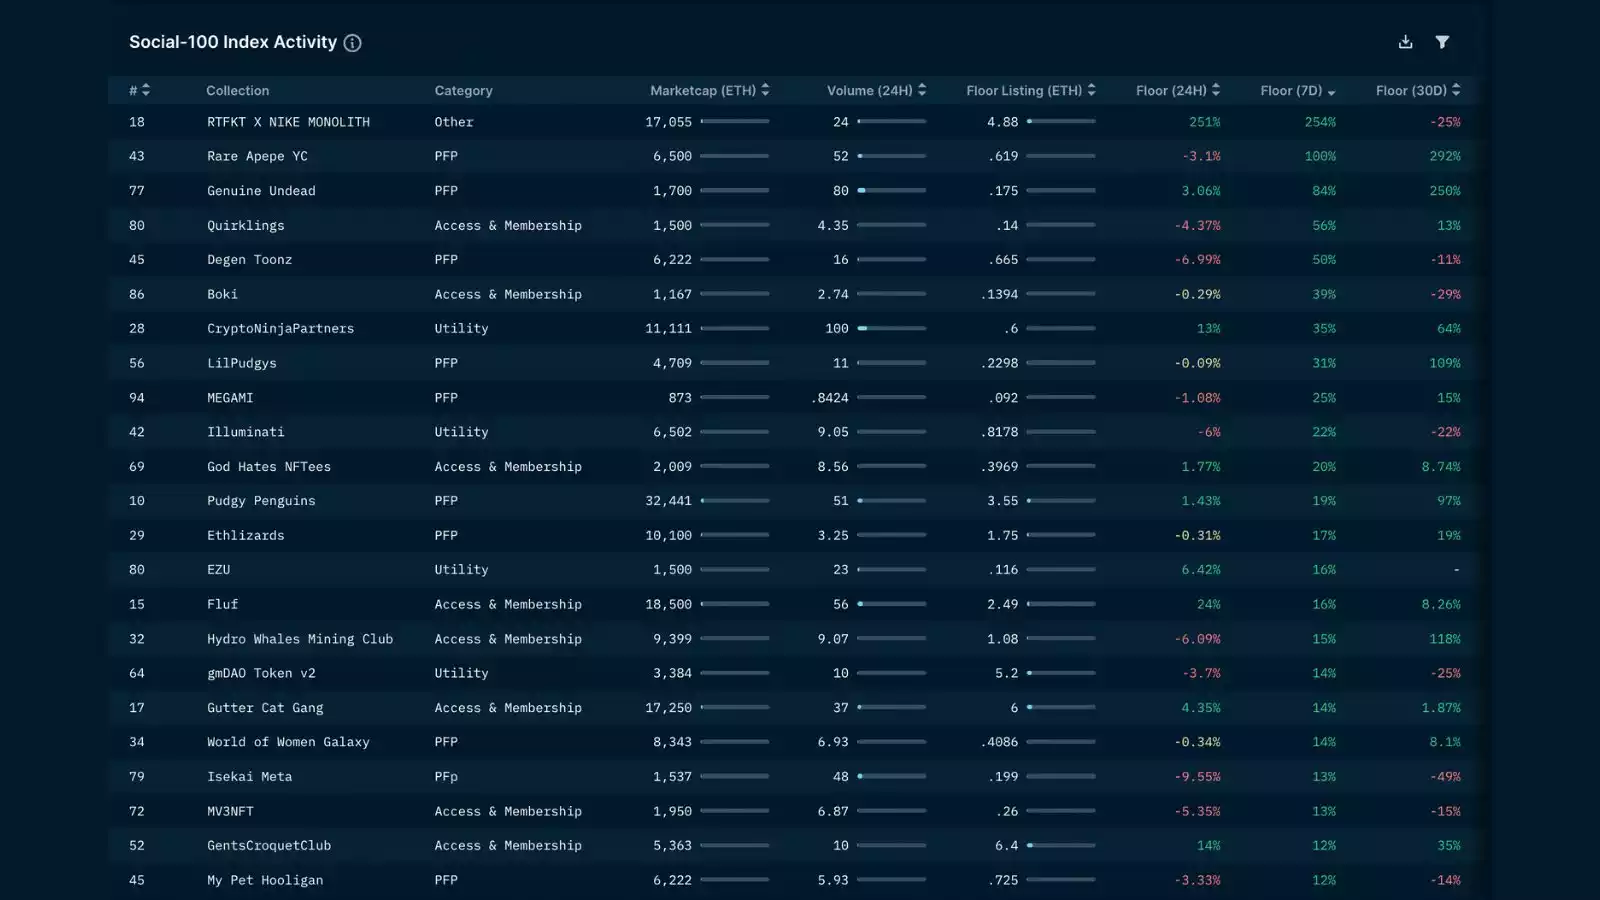Click -4.37% Floor 24H for Quirklings

click(x=1197, y=225)
